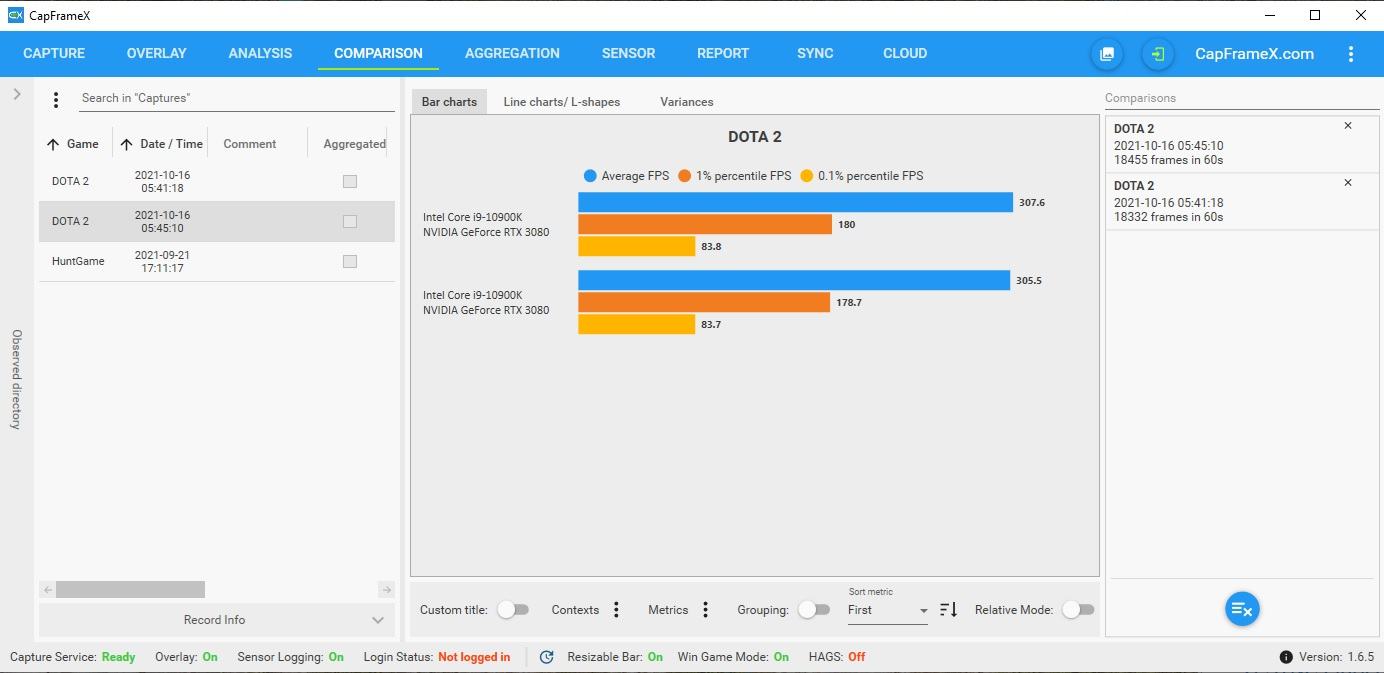Open the Sort metric dropdown
Viewport: 1384px width, 673px height.
tap(887, 611)
